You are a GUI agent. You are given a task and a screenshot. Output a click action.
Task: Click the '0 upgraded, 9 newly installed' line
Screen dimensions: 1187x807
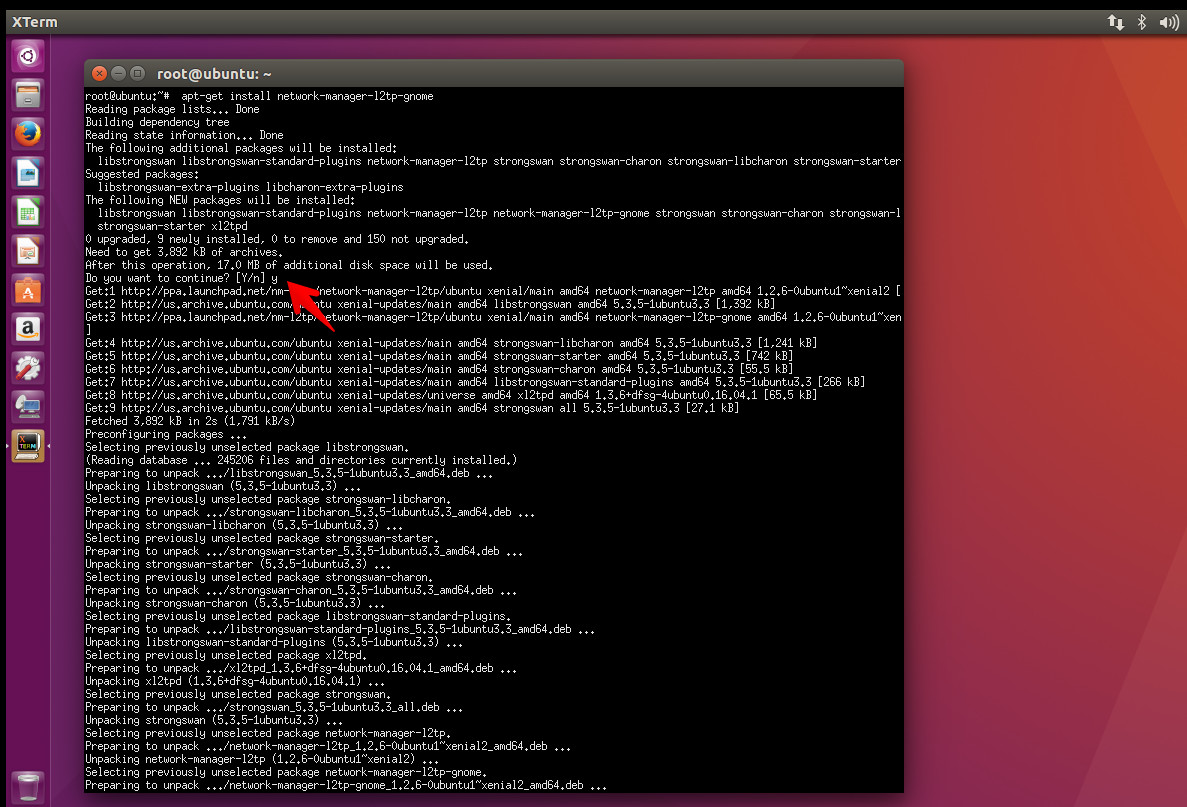point(276,239)
